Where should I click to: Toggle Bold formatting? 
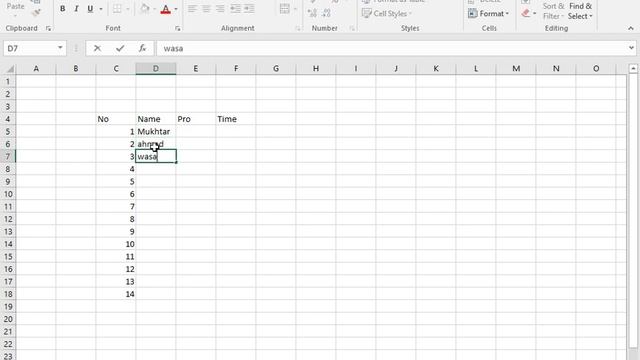[x=62, y=9]
